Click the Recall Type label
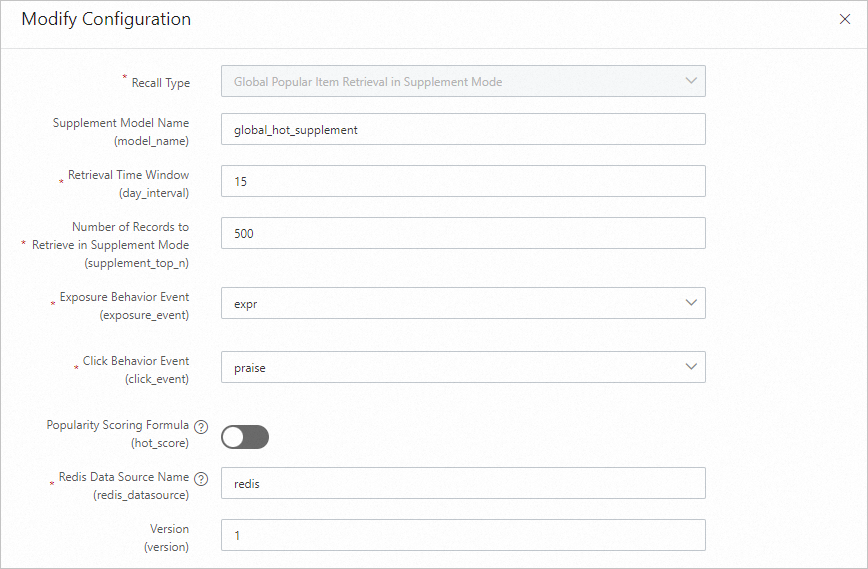Image resolution: width=868 pixels, height=569 pixels. (x=160, y=83)
